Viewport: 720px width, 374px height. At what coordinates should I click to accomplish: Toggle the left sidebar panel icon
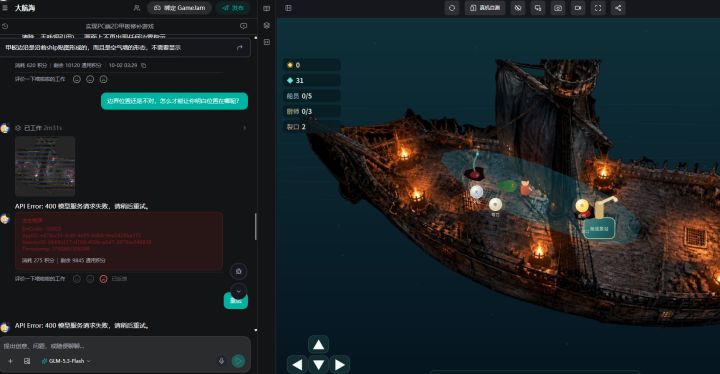(288, 8)
